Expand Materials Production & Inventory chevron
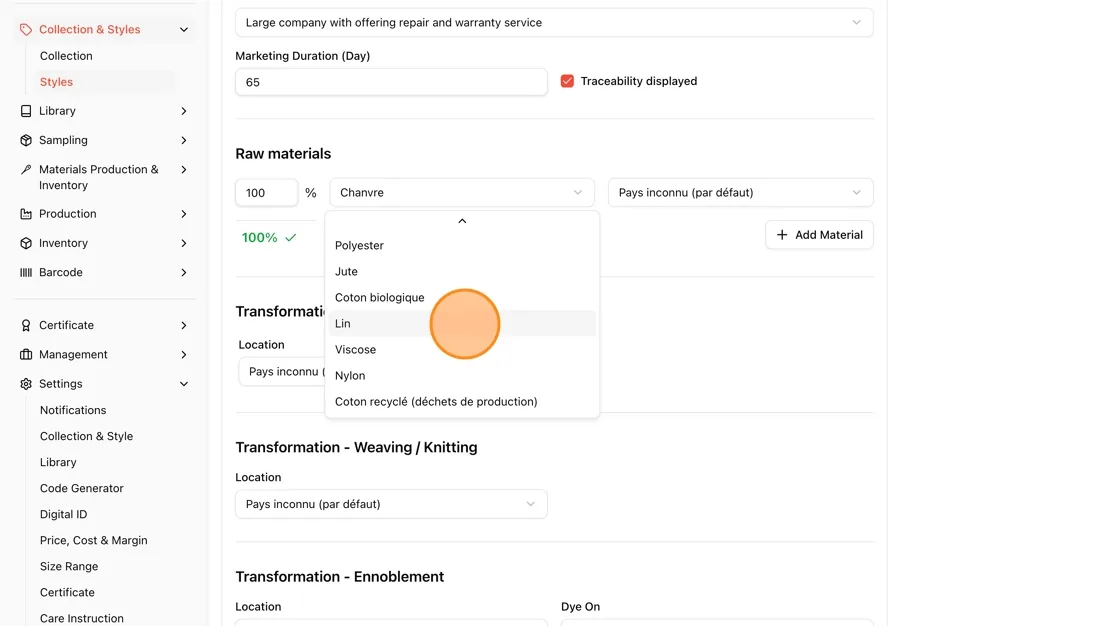 (x=184, y=169)
